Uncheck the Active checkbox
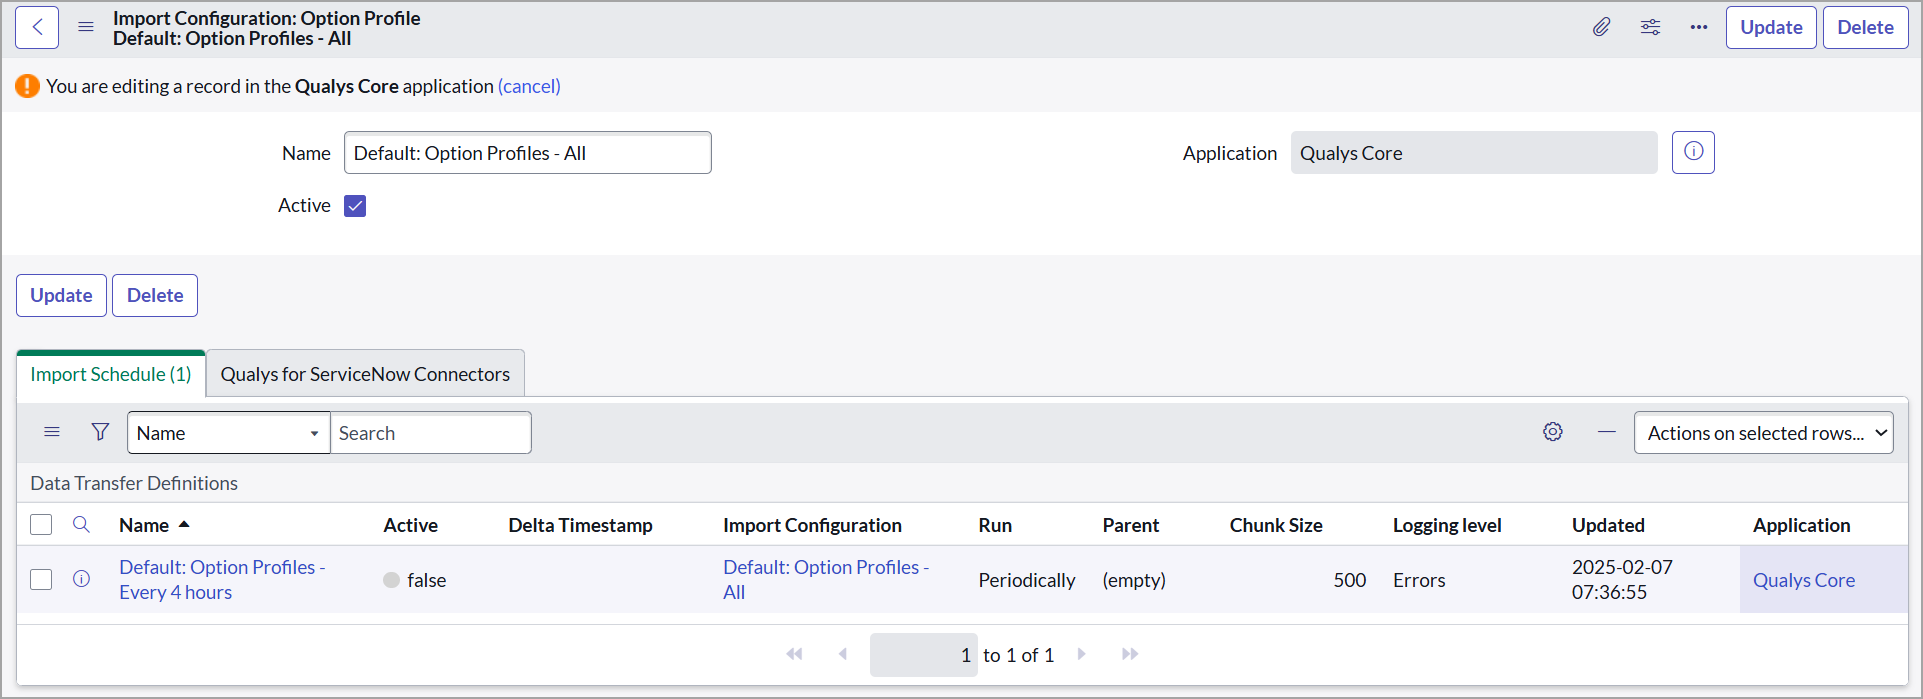 coord(355,206)
